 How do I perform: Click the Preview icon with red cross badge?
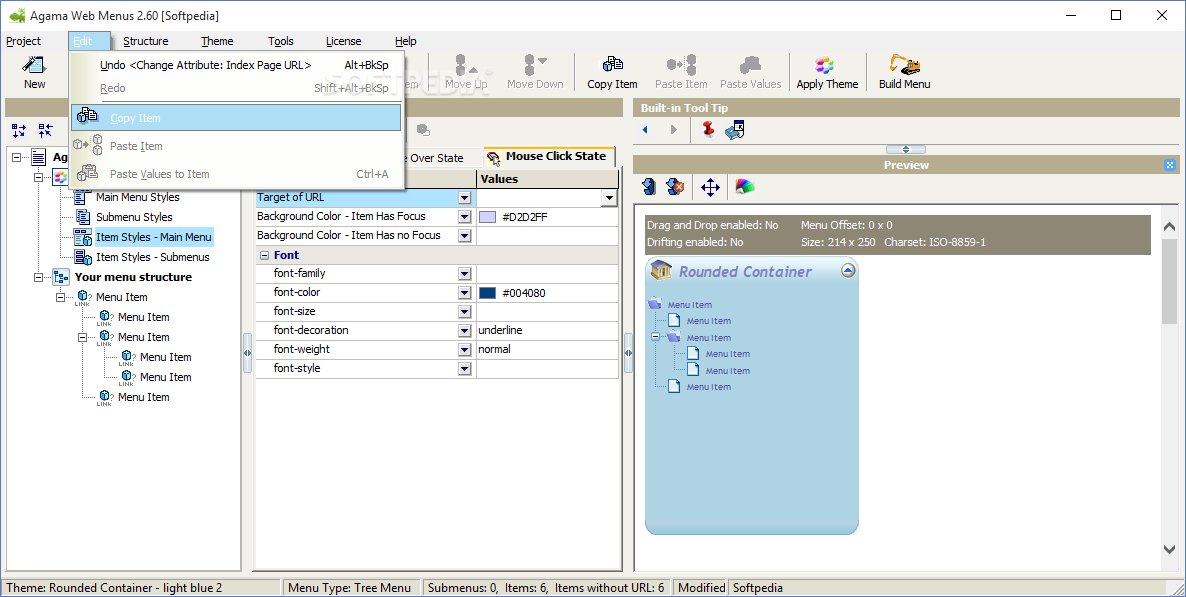(x=675, y=187)
